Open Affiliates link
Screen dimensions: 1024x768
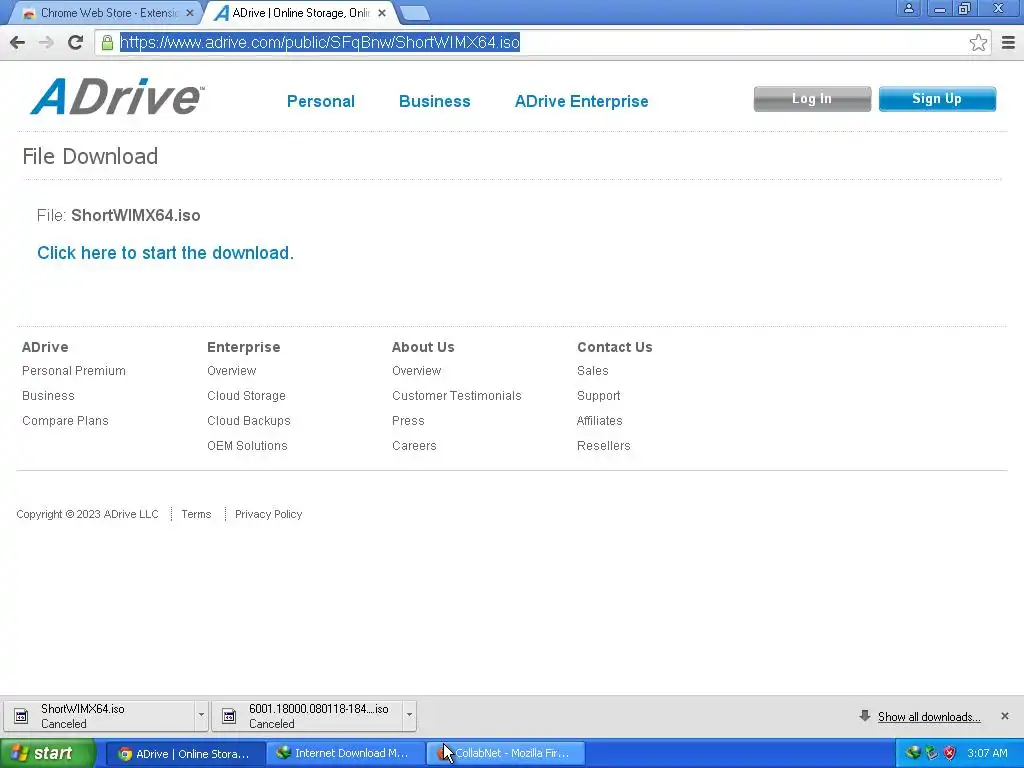coord(600,421)
